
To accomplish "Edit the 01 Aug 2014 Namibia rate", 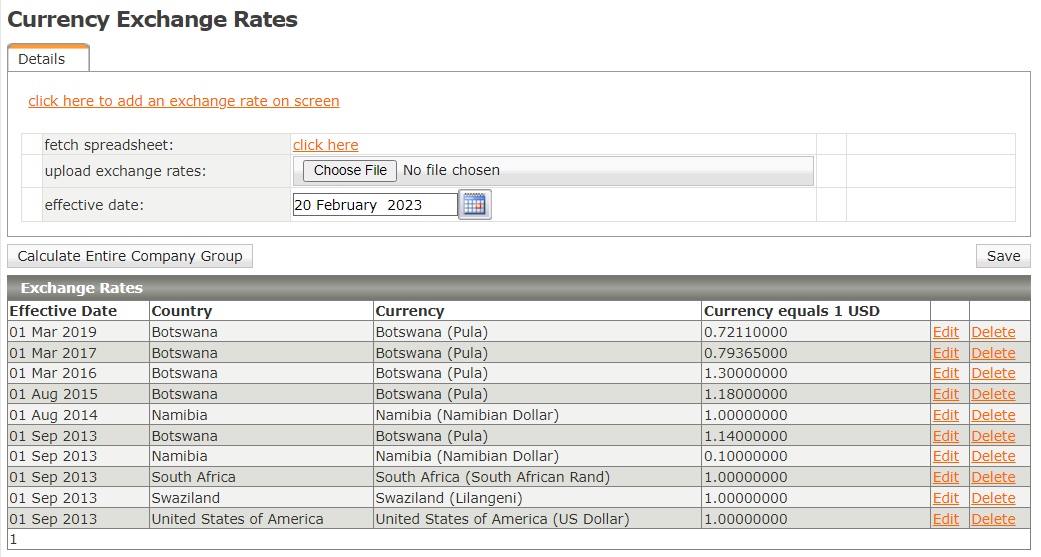I will [x=945, y=415].
